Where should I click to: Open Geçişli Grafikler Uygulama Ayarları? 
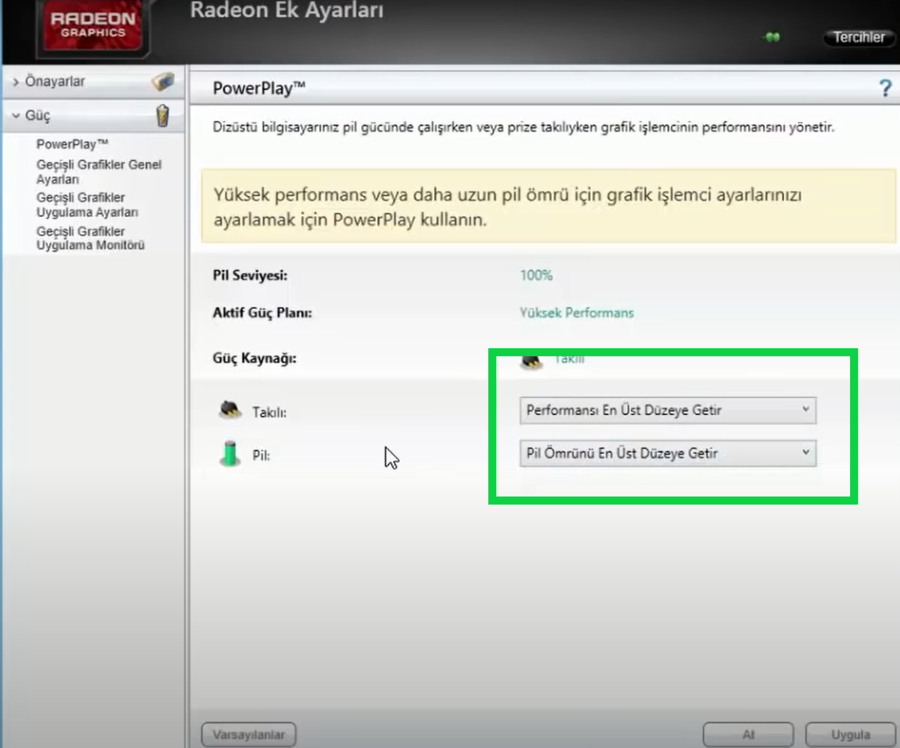[87, 204]
